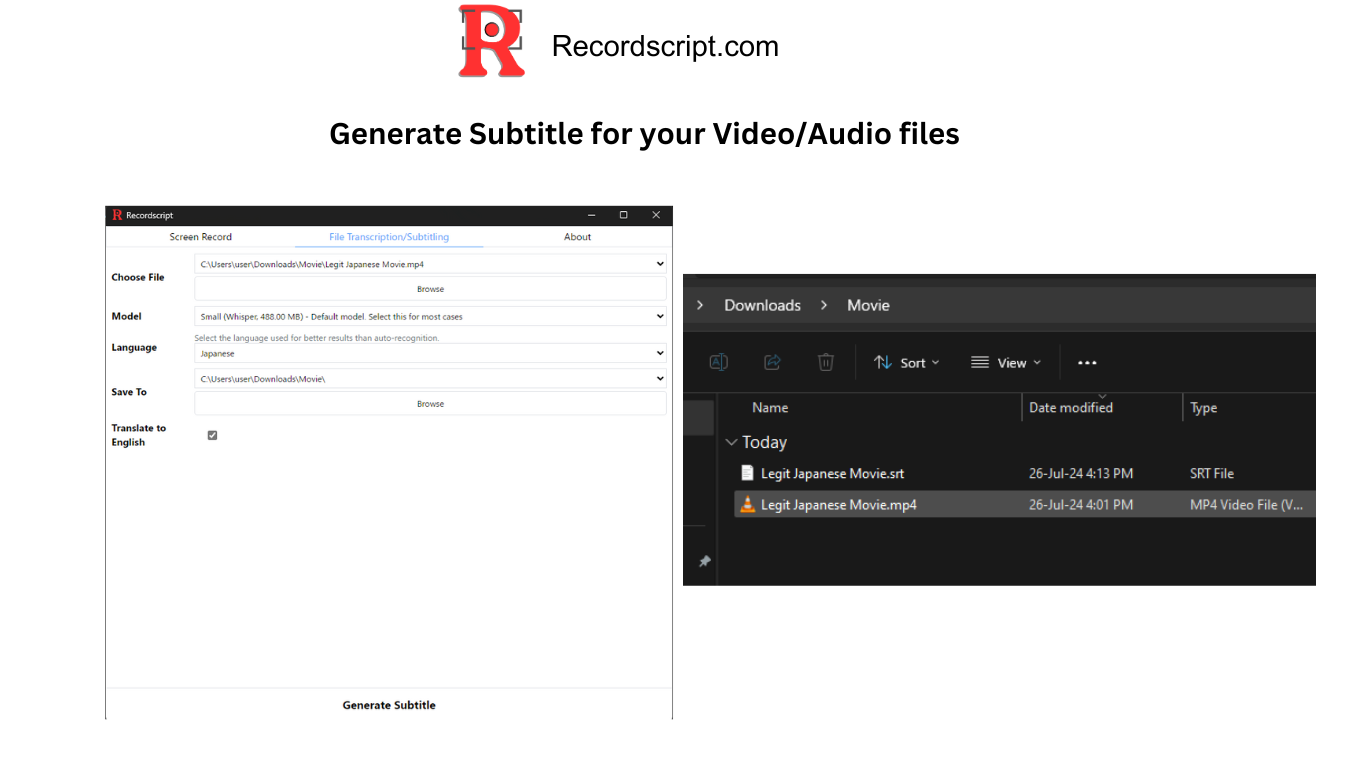
Task: Open the View dropdown in Explorer
Action: 1006,363
